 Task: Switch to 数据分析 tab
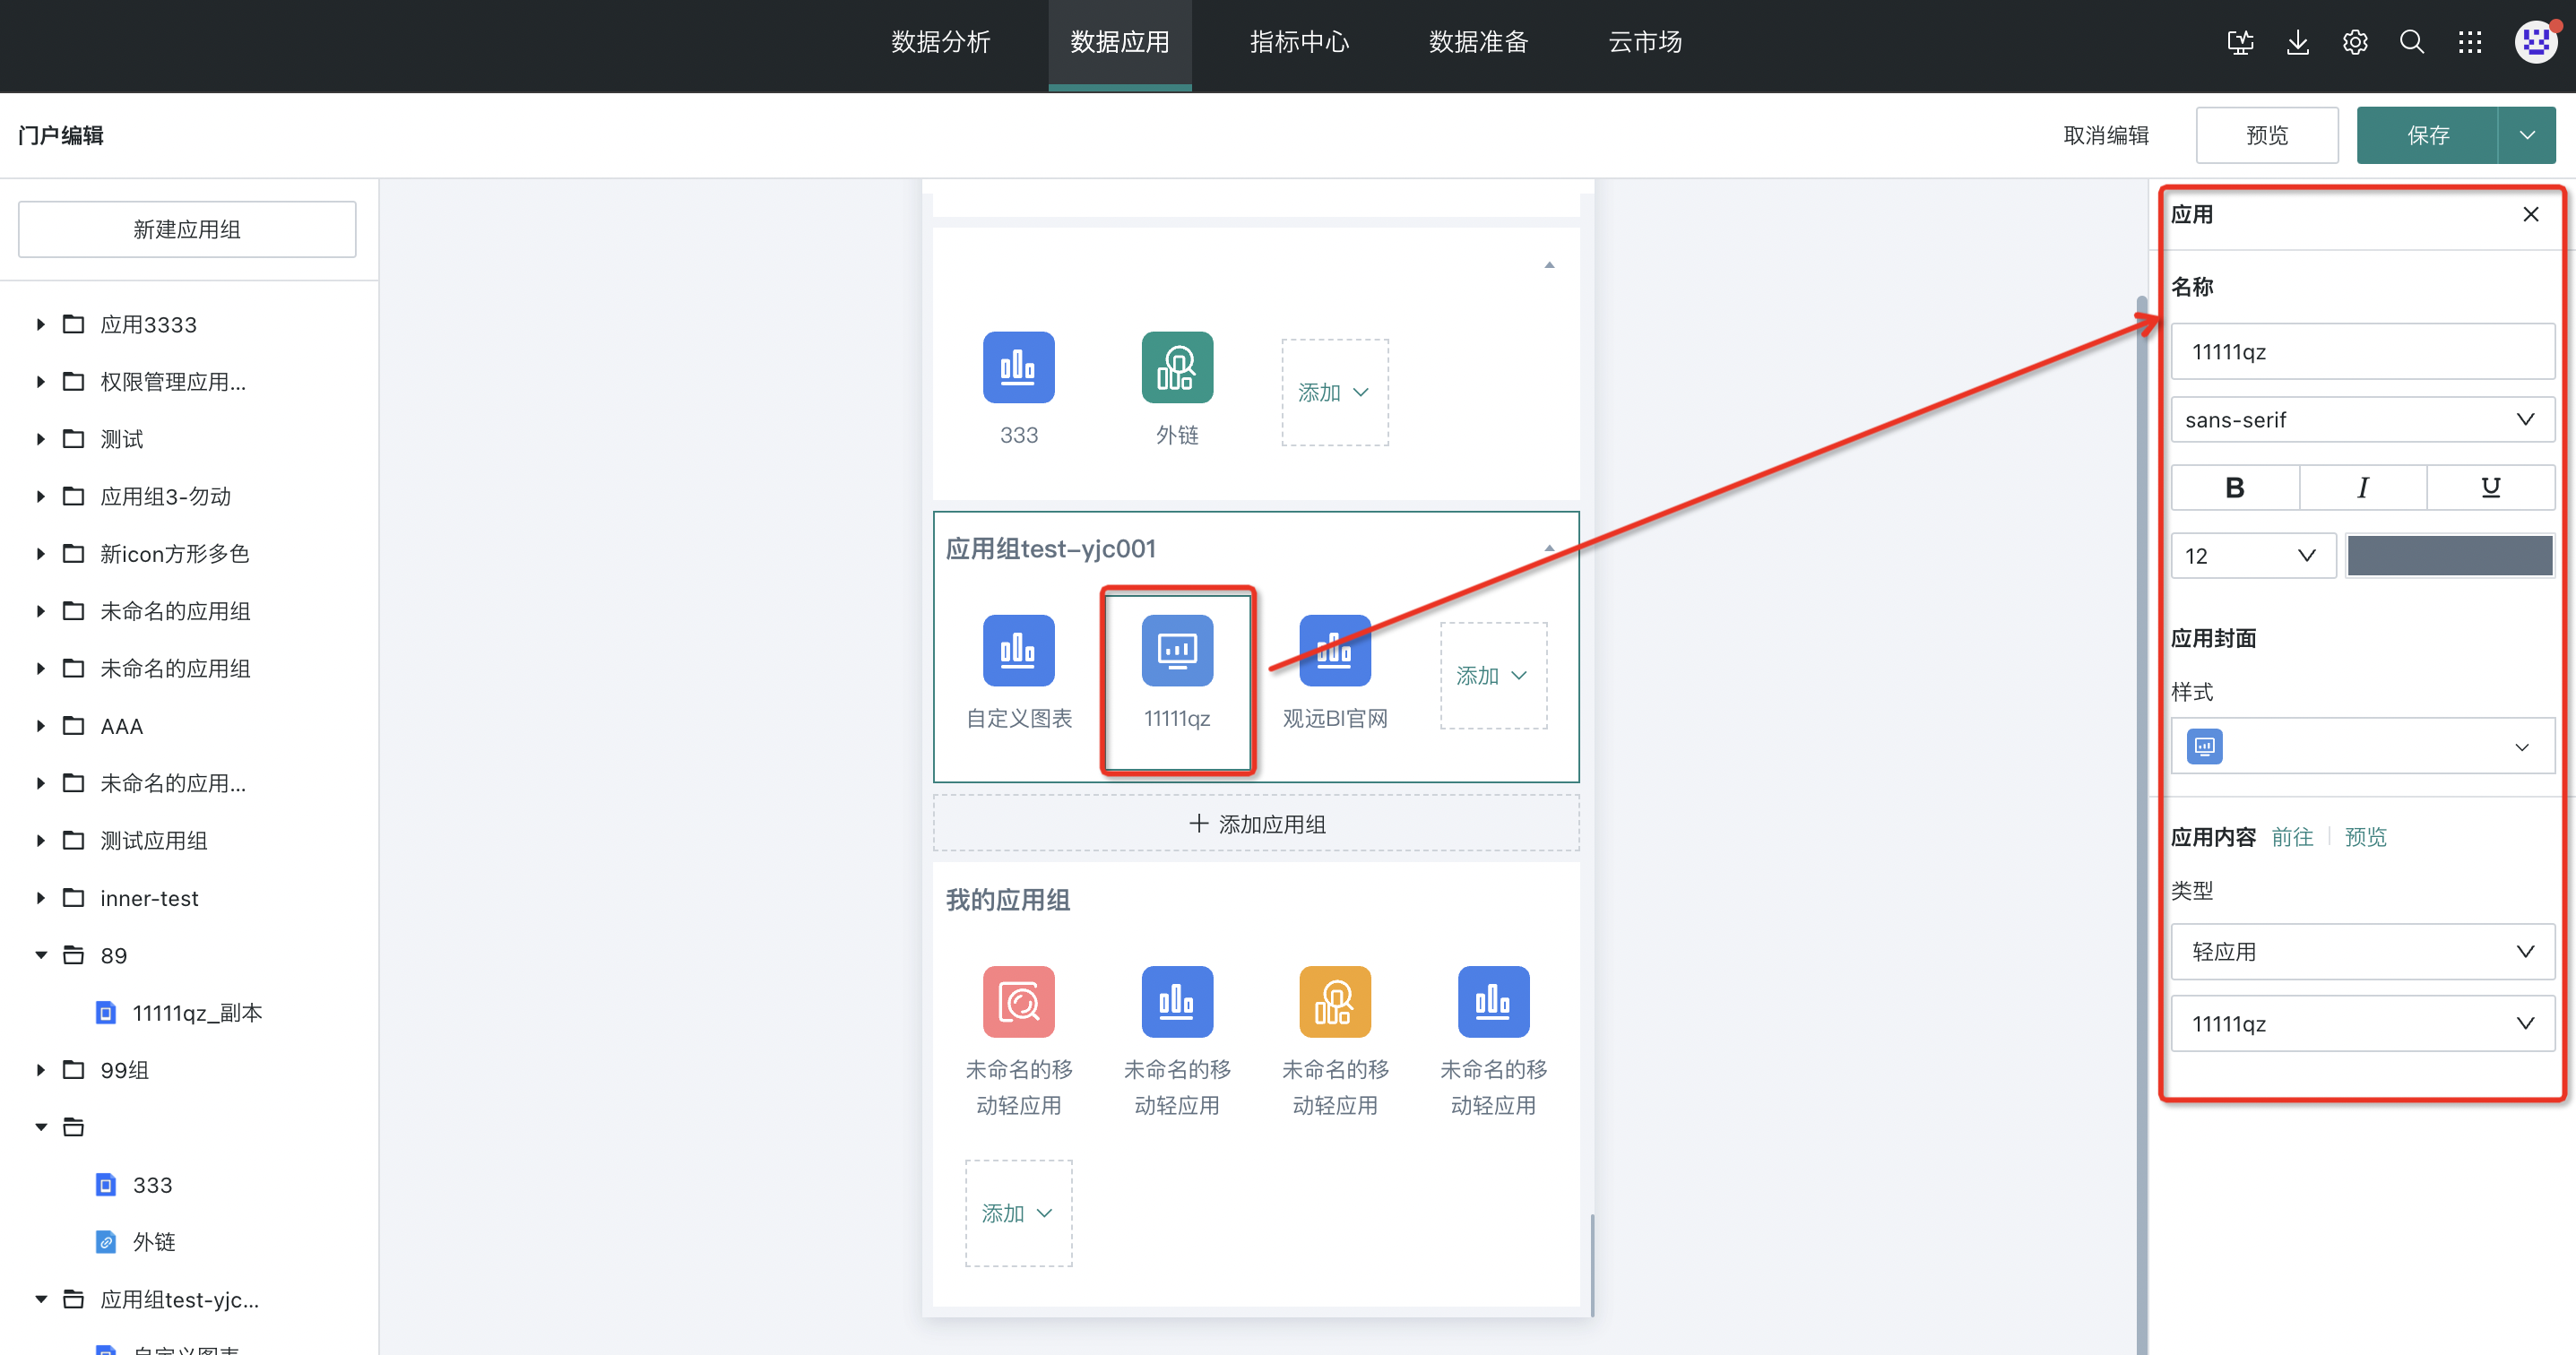click(940, 42)
